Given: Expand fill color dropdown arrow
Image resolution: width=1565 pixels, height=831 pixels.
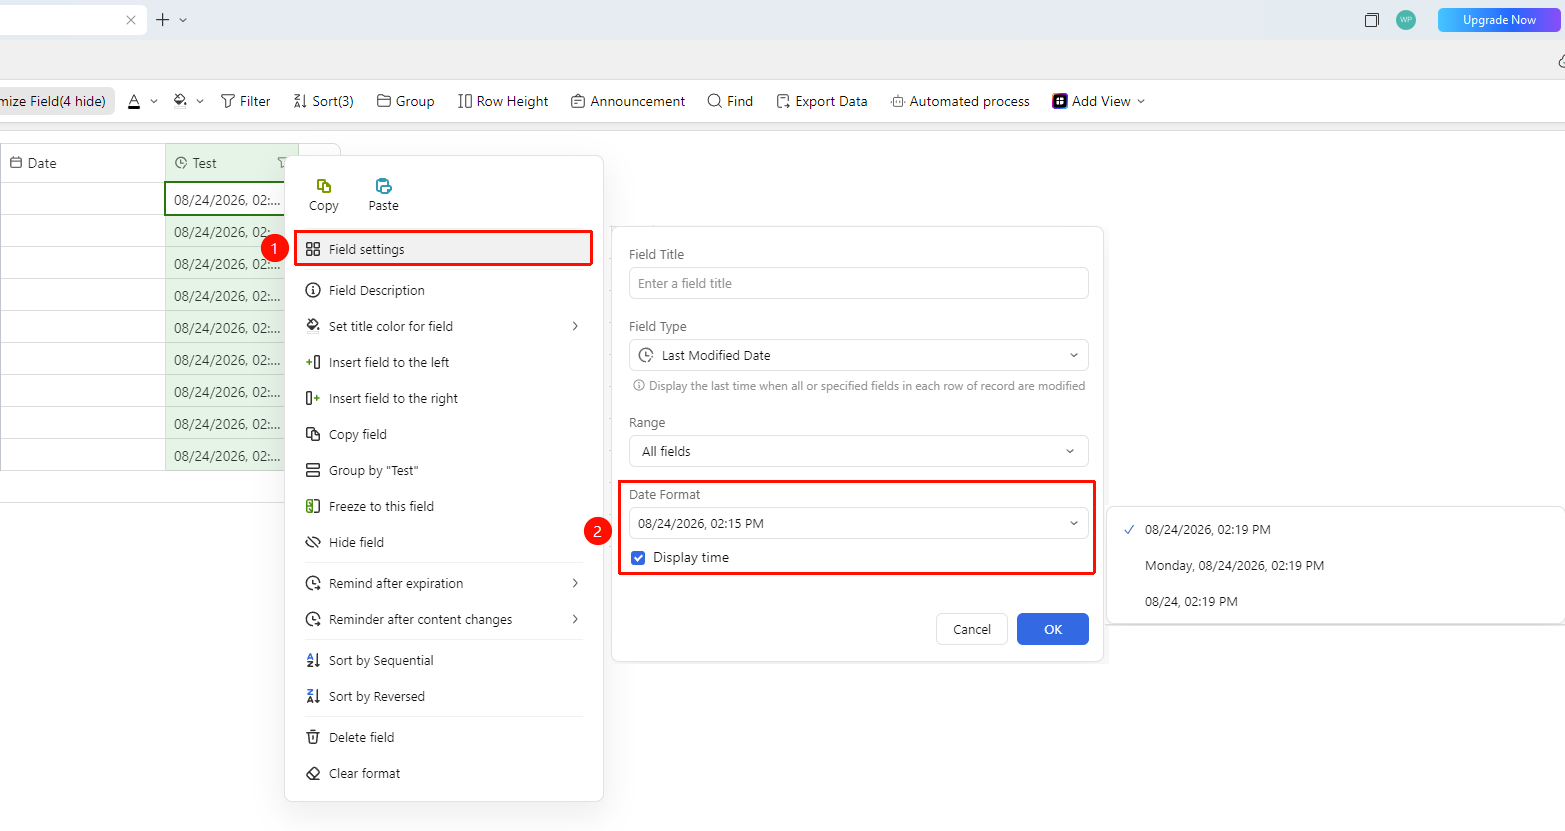Looking at the screenshot, I should 200,101.
